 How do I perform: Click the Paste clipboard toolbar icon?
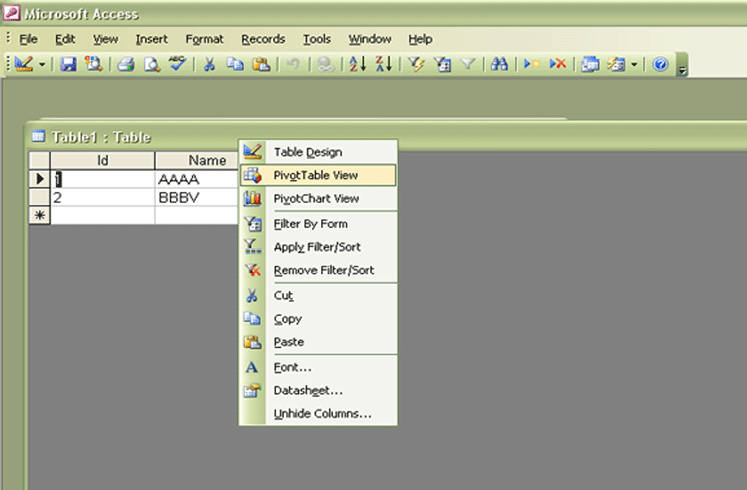(x=261, y=64)
